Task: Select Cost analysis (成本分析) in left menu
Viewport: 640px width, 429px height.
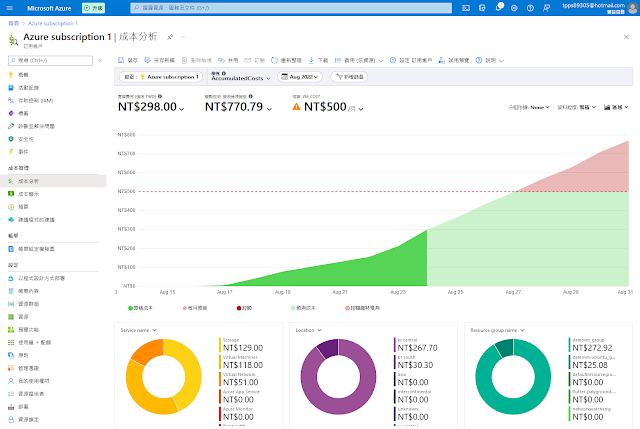Action: pos(53,181)
